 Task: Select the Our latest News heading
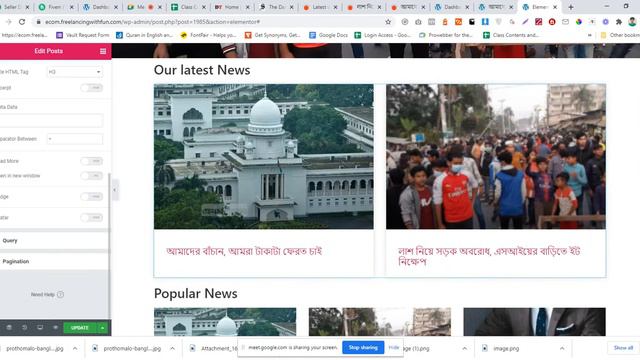(x=202, y=70)
